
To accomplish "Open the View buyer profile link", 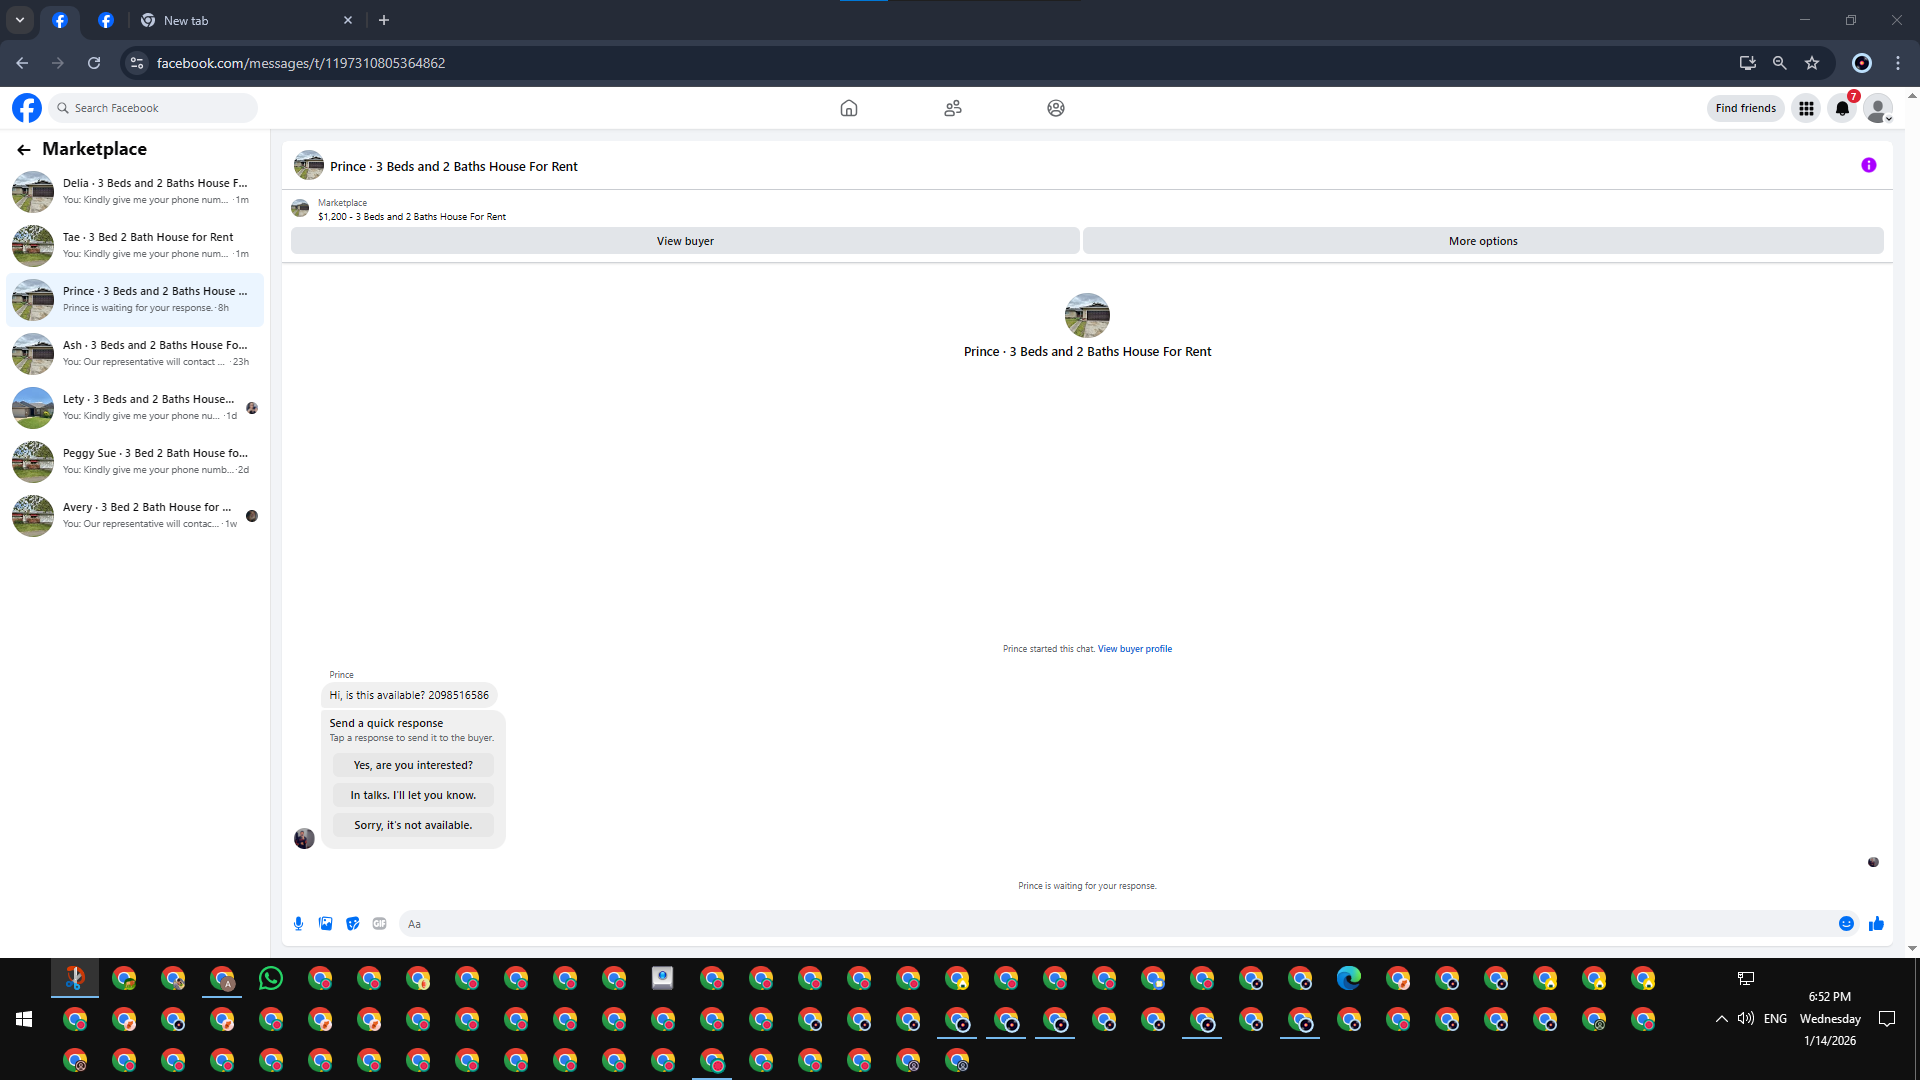I will pos(1134,649).
